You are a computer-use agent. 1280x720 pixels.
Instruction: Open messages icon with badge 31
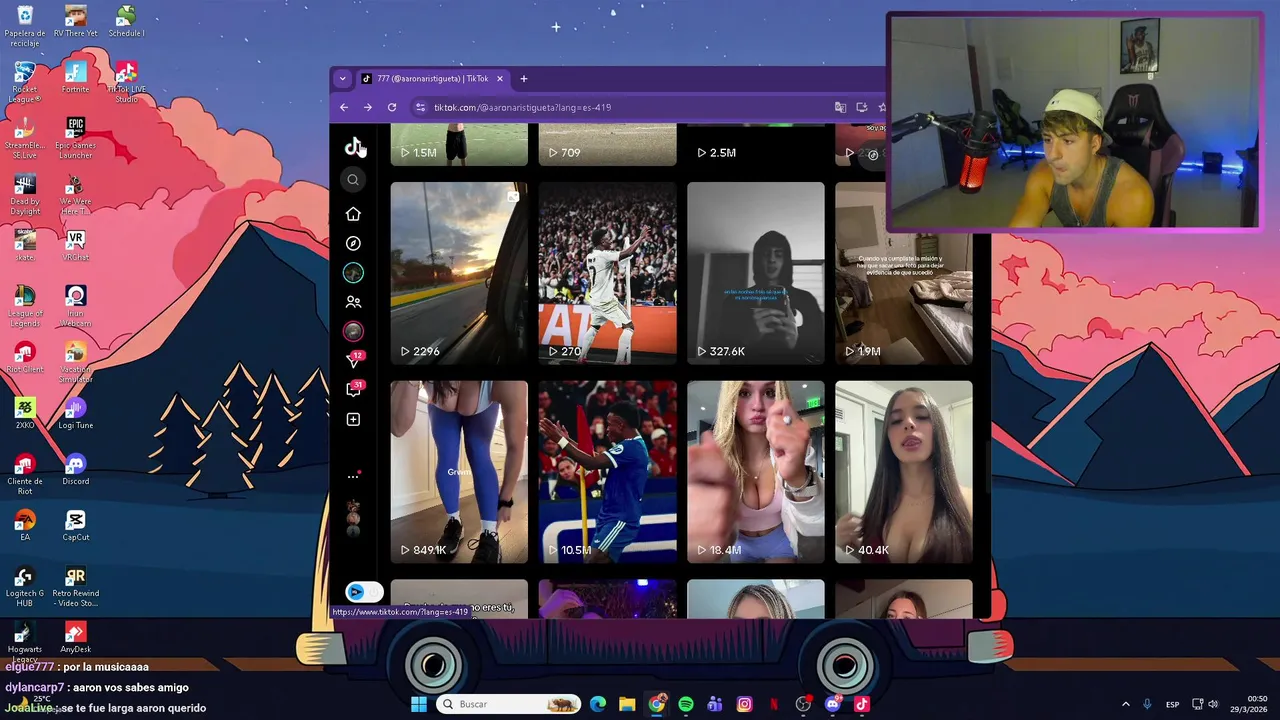(353, 390)
